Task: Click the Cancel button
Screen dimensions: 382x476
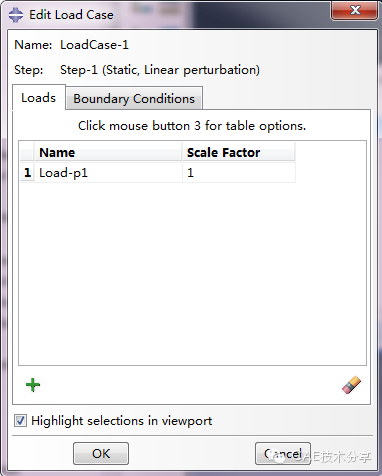Action: click(x=283, y=453)
